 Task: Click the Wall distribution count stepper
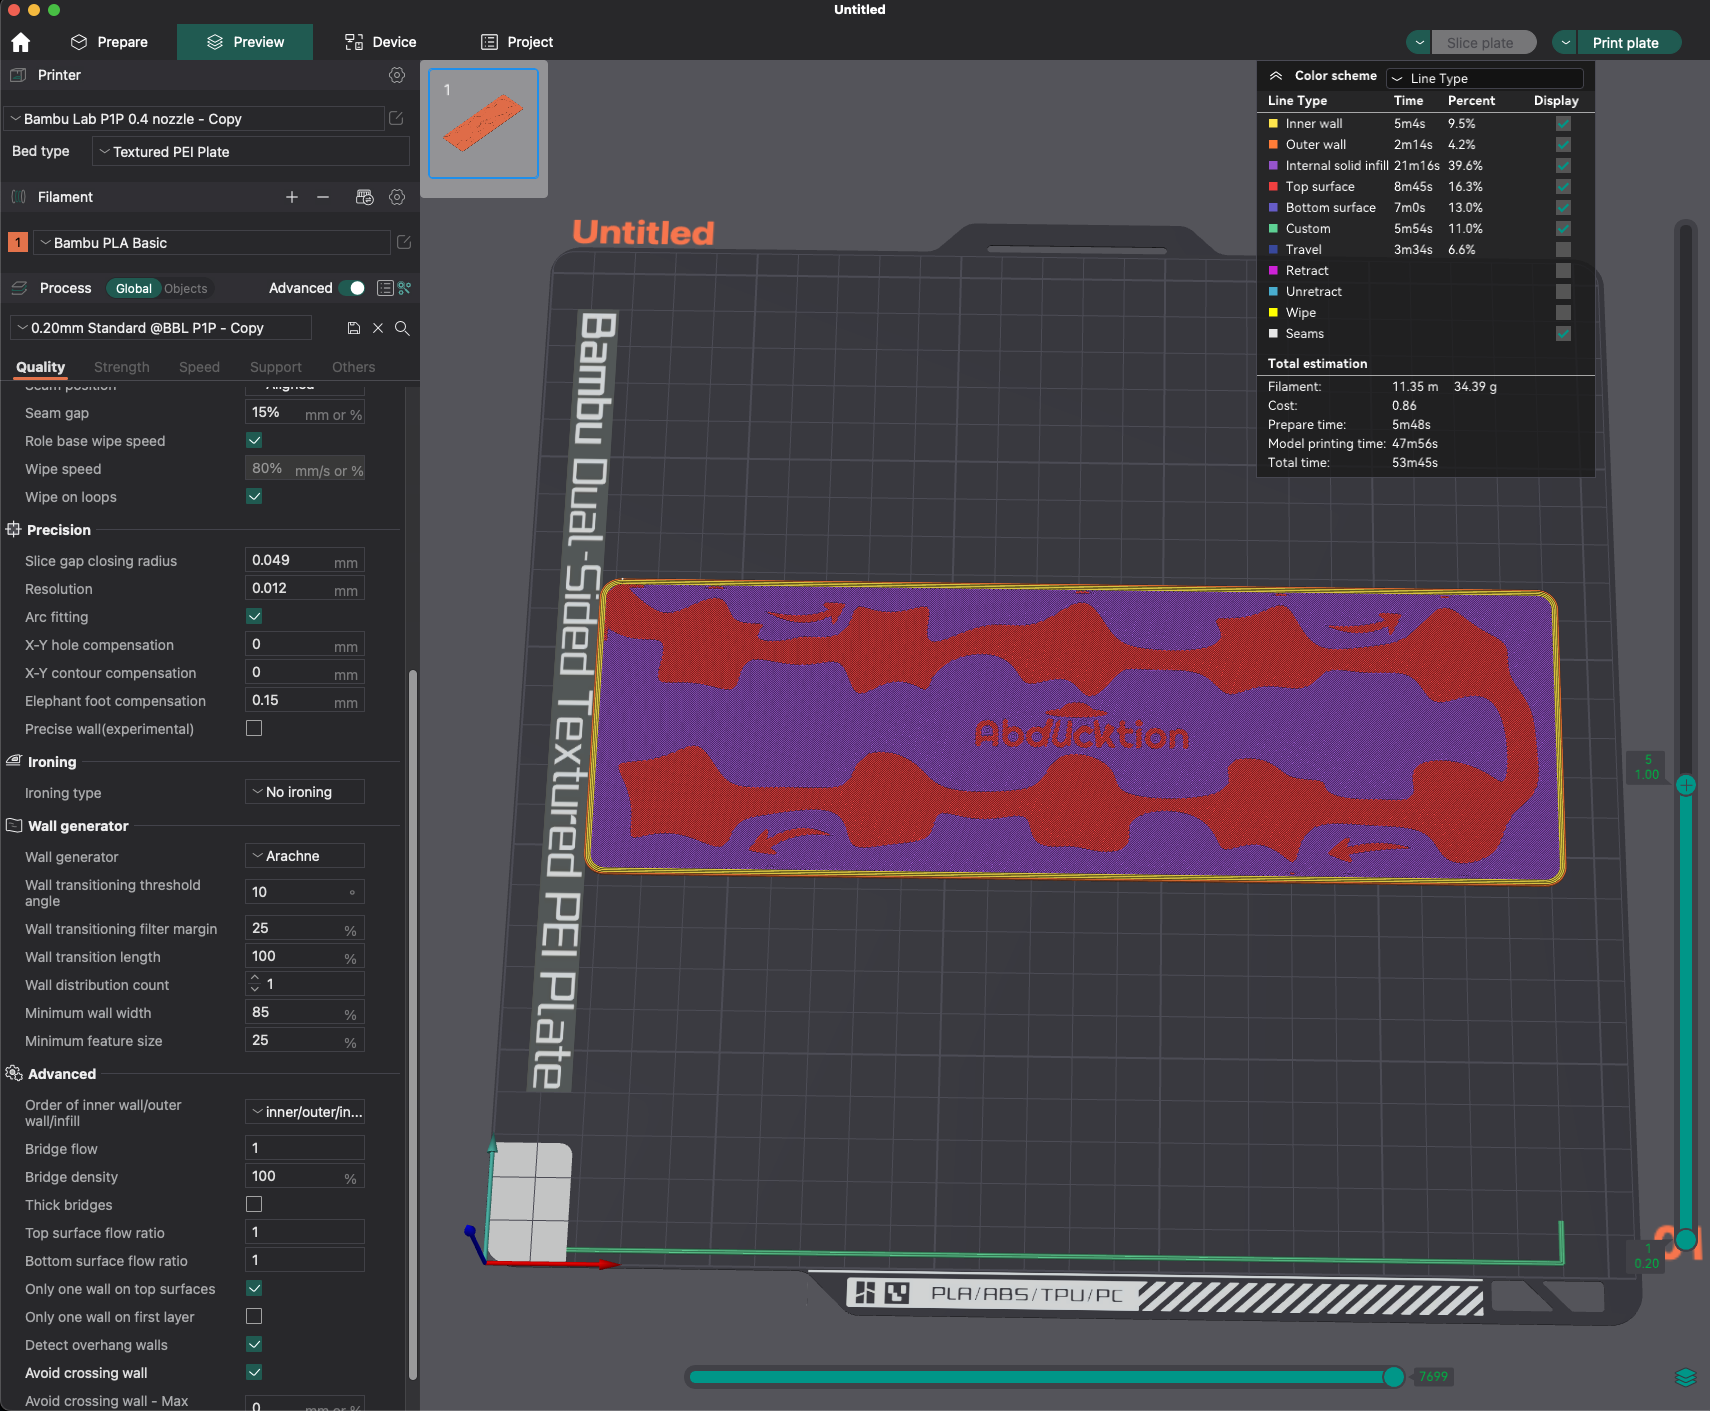click(255, 984)
